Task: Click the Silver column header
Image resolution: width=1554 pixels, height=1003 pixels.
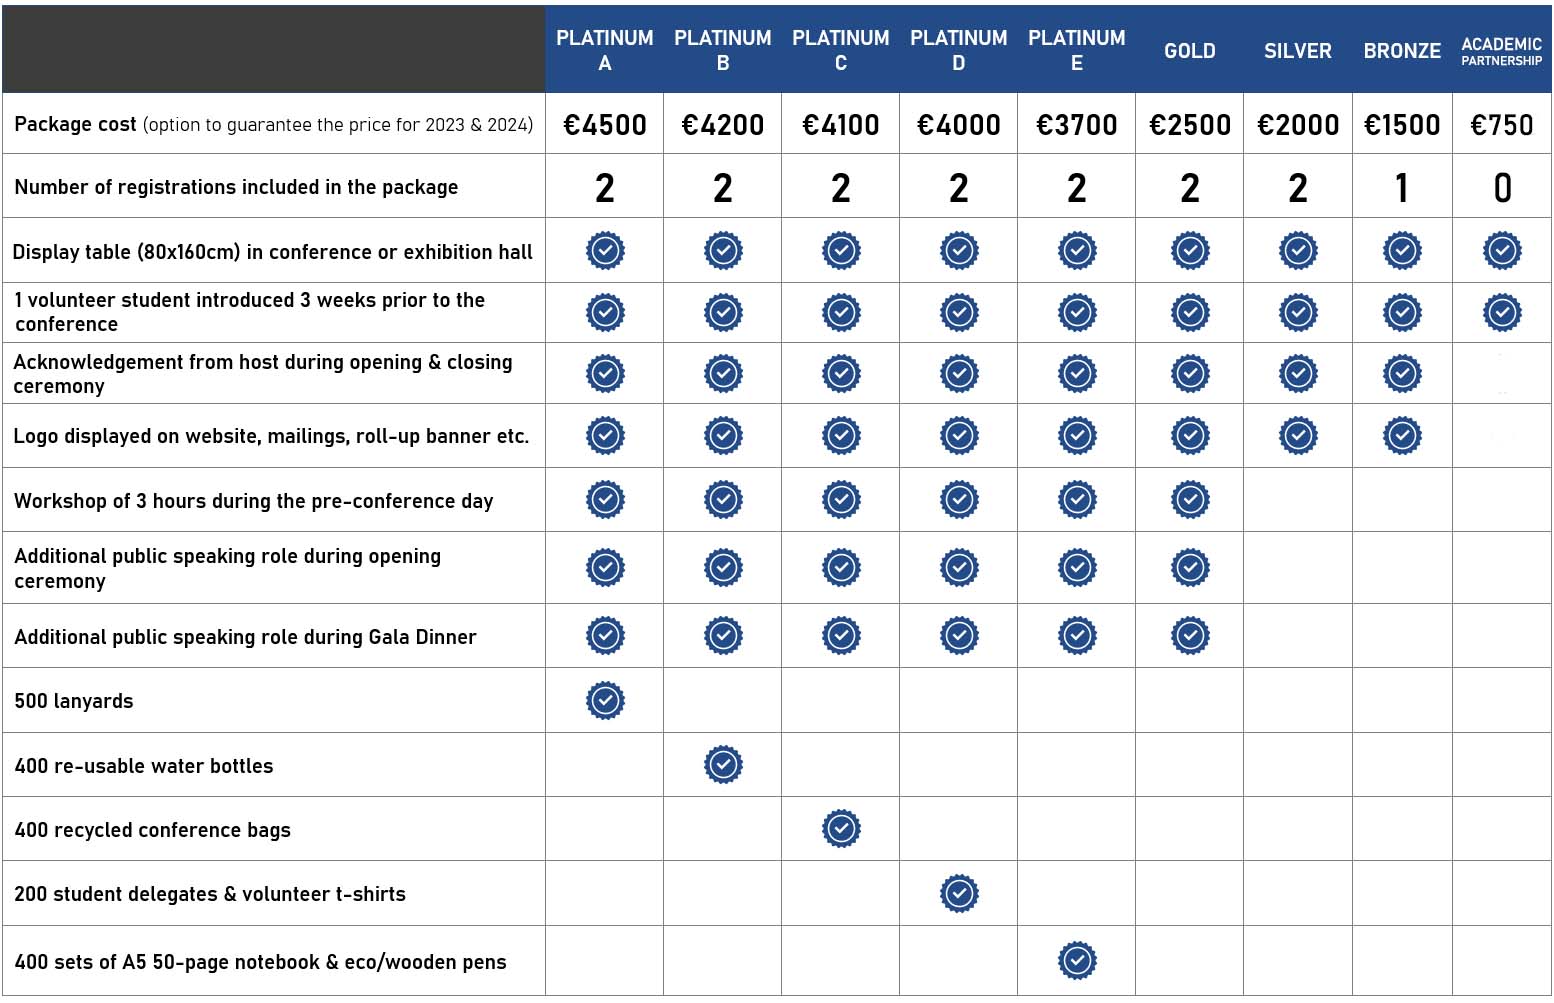Action: (x=1298, y=51)
